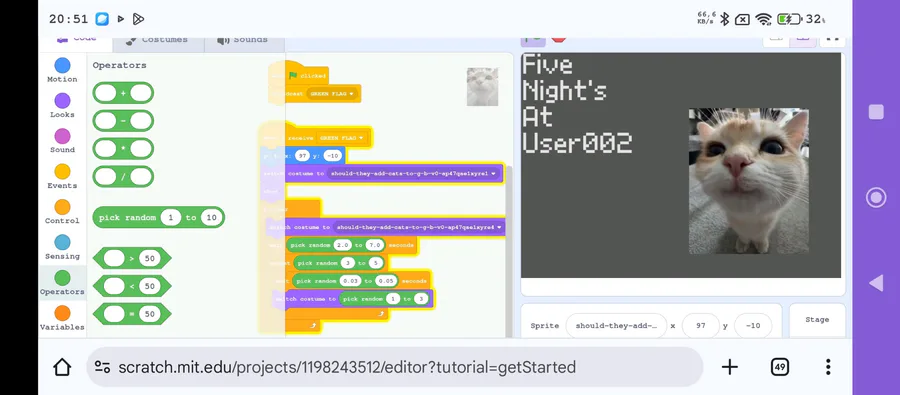The image size is (900, 395).
Task: Open the browser three-dot menu
Action: tap(828, 367)
